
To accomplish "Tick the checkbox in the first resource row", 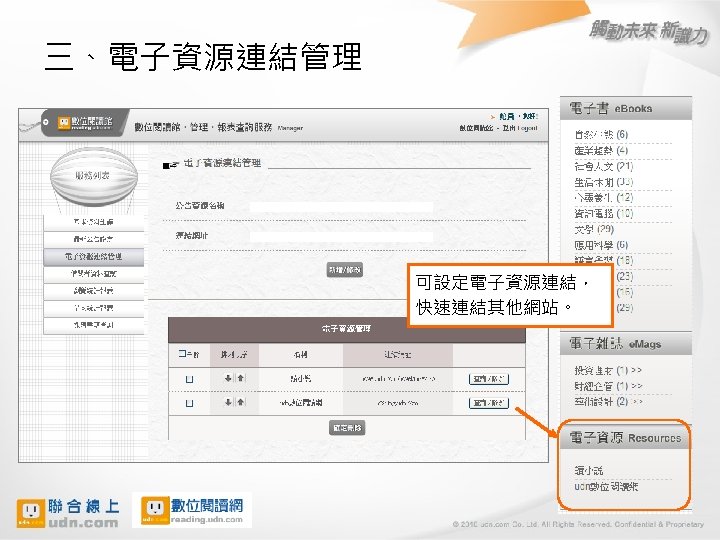I will pos(189,379).
